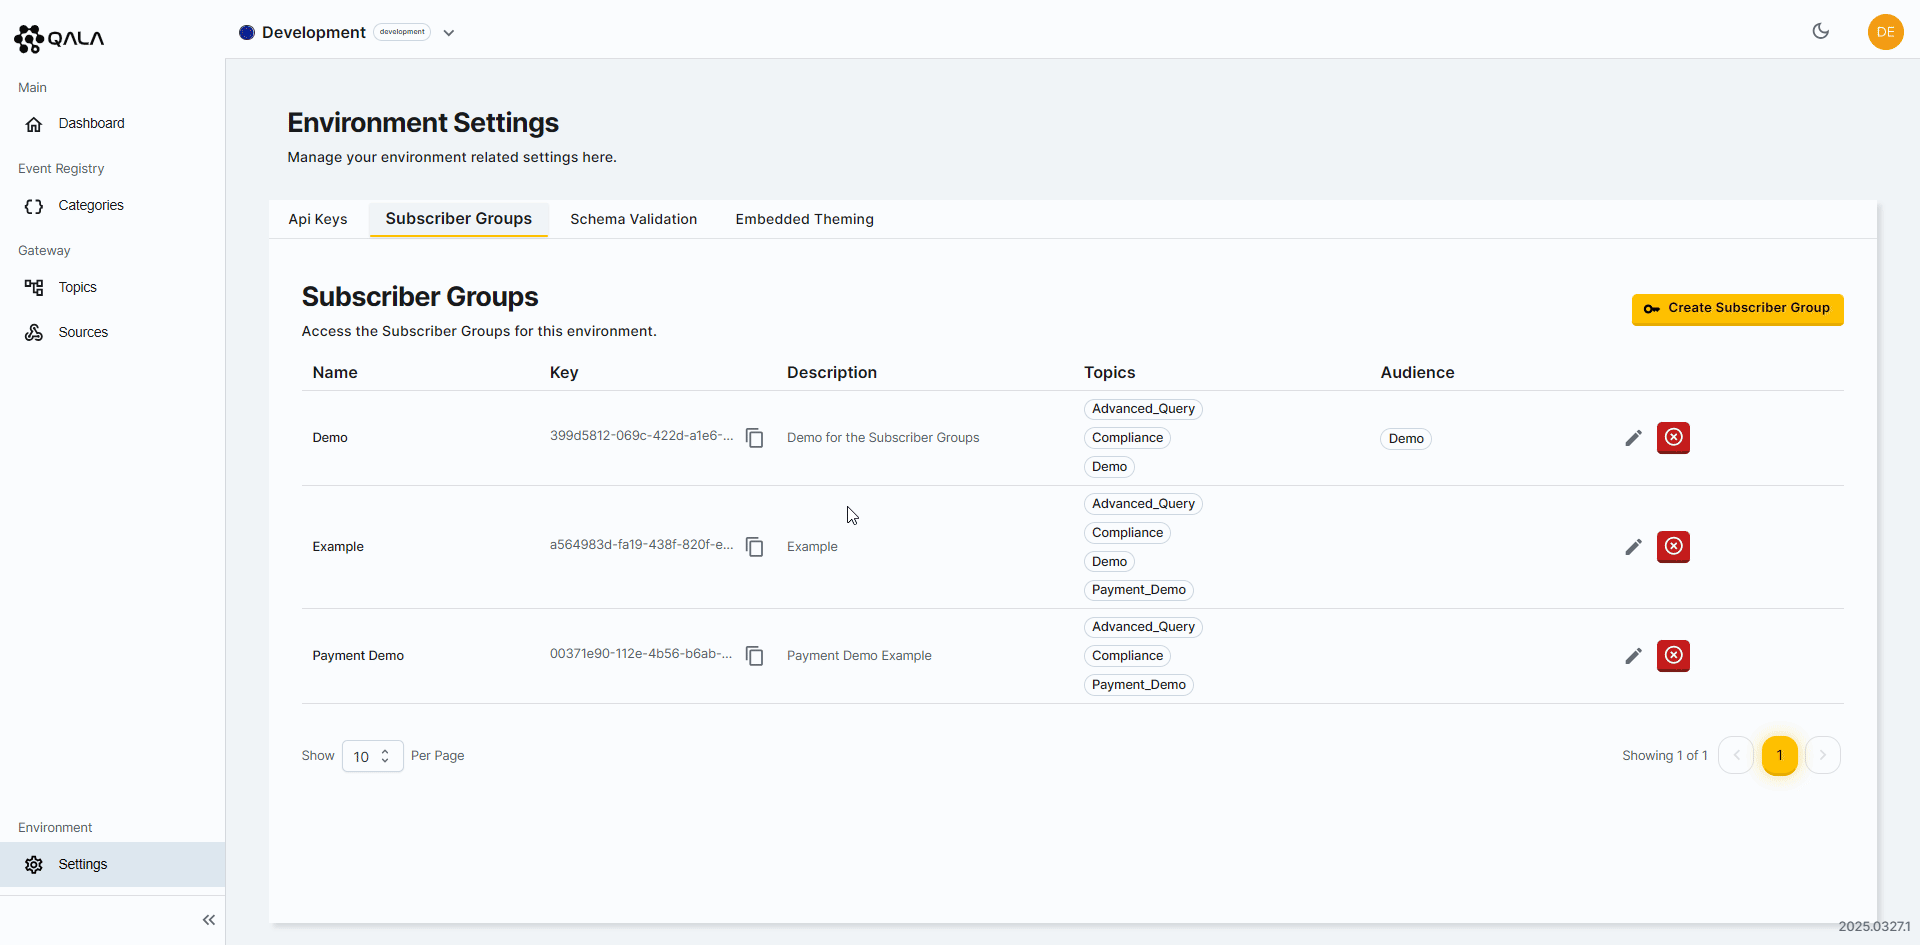Expand the Development environment dropdown
Image resolution: width=1920 pixels, height=945 pixels.
(x=449, y=33)
